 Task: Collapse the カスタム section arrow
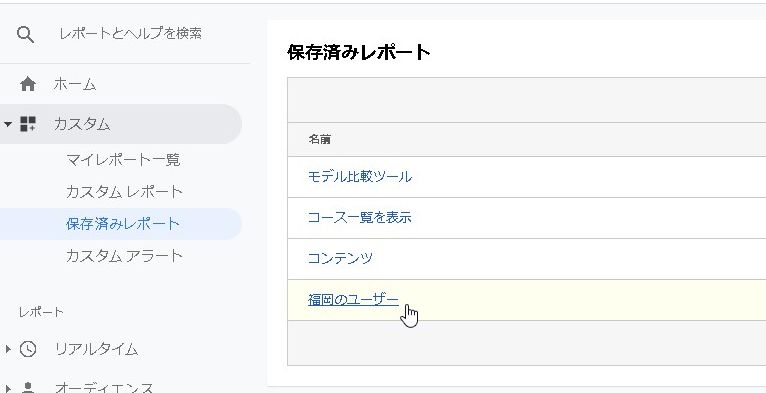point(7,124)
